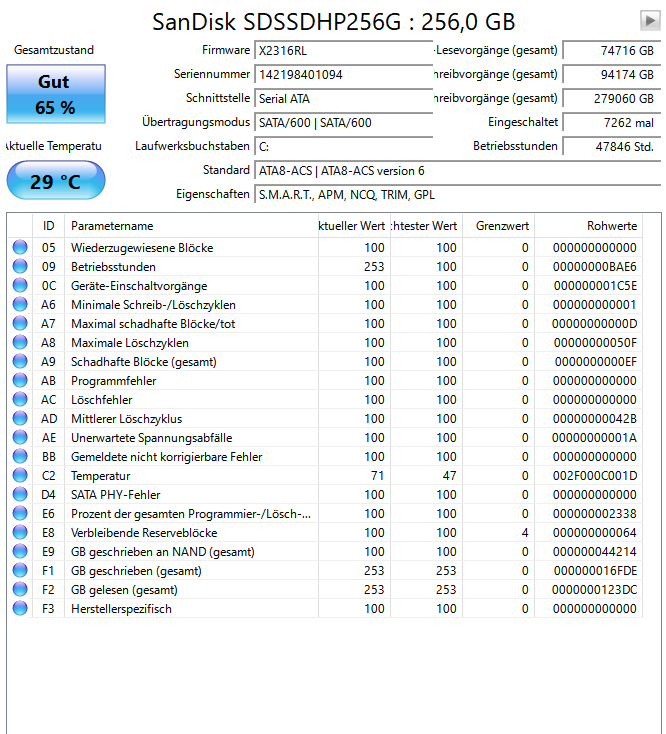Screen dimensions: 666x734
Task: Click the SanDisk SDSSDHP256G drive title
Action: coord(333,22)
